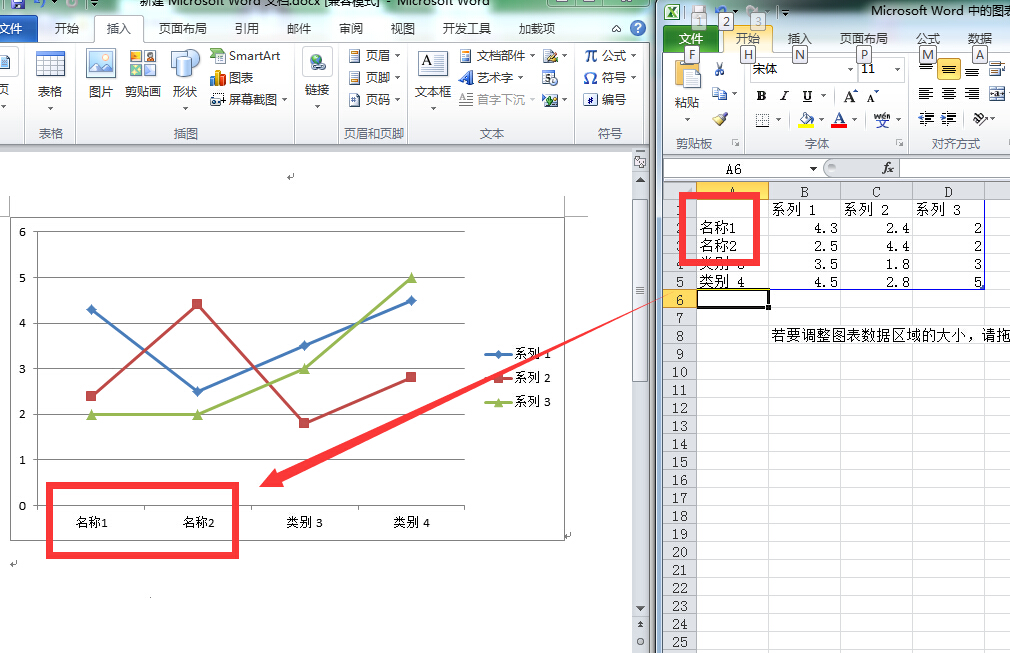The image size is (1010, 653).
Task: Open Excel font size 11 dropdown
Action: (x=897, y=69)
